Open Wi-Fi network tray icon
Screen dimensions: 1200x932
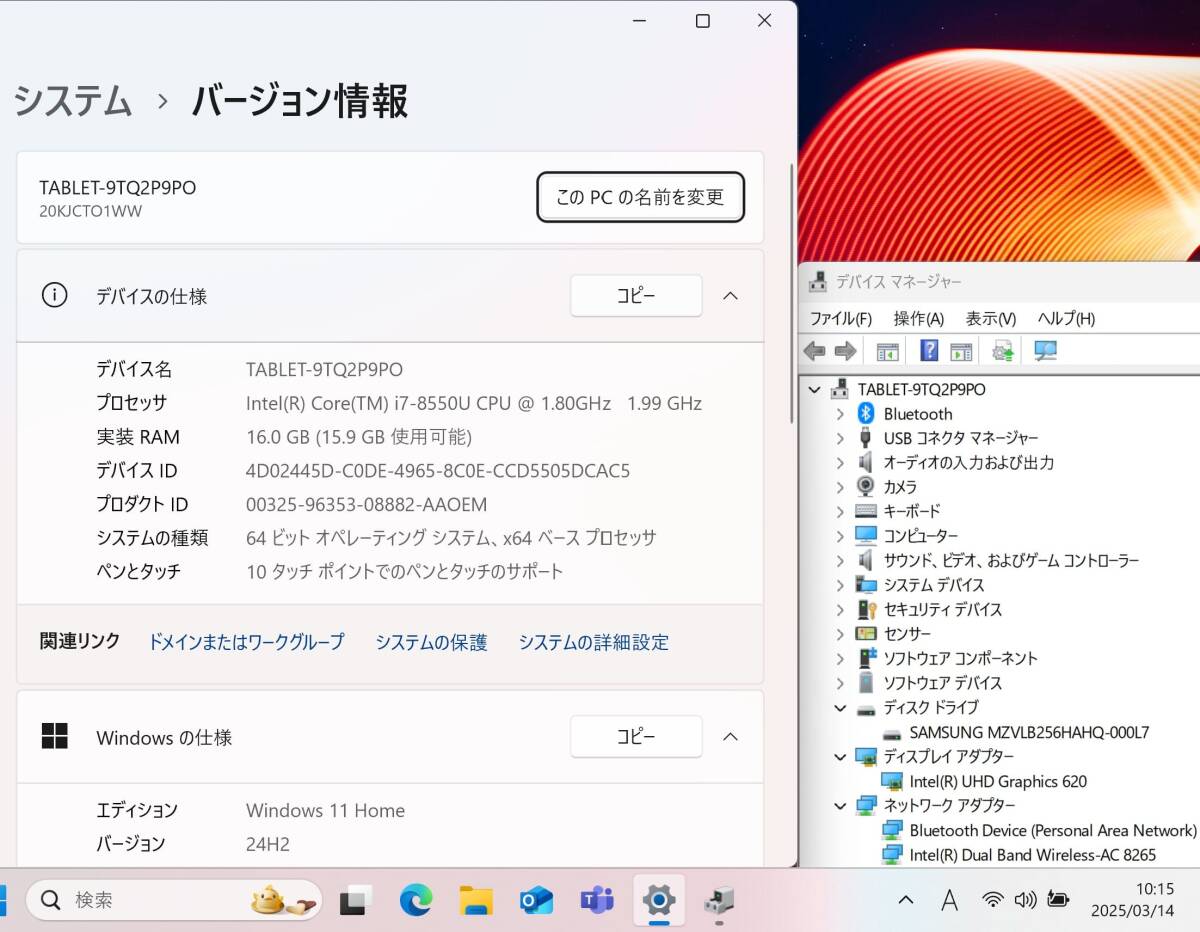tap(992, 900)
